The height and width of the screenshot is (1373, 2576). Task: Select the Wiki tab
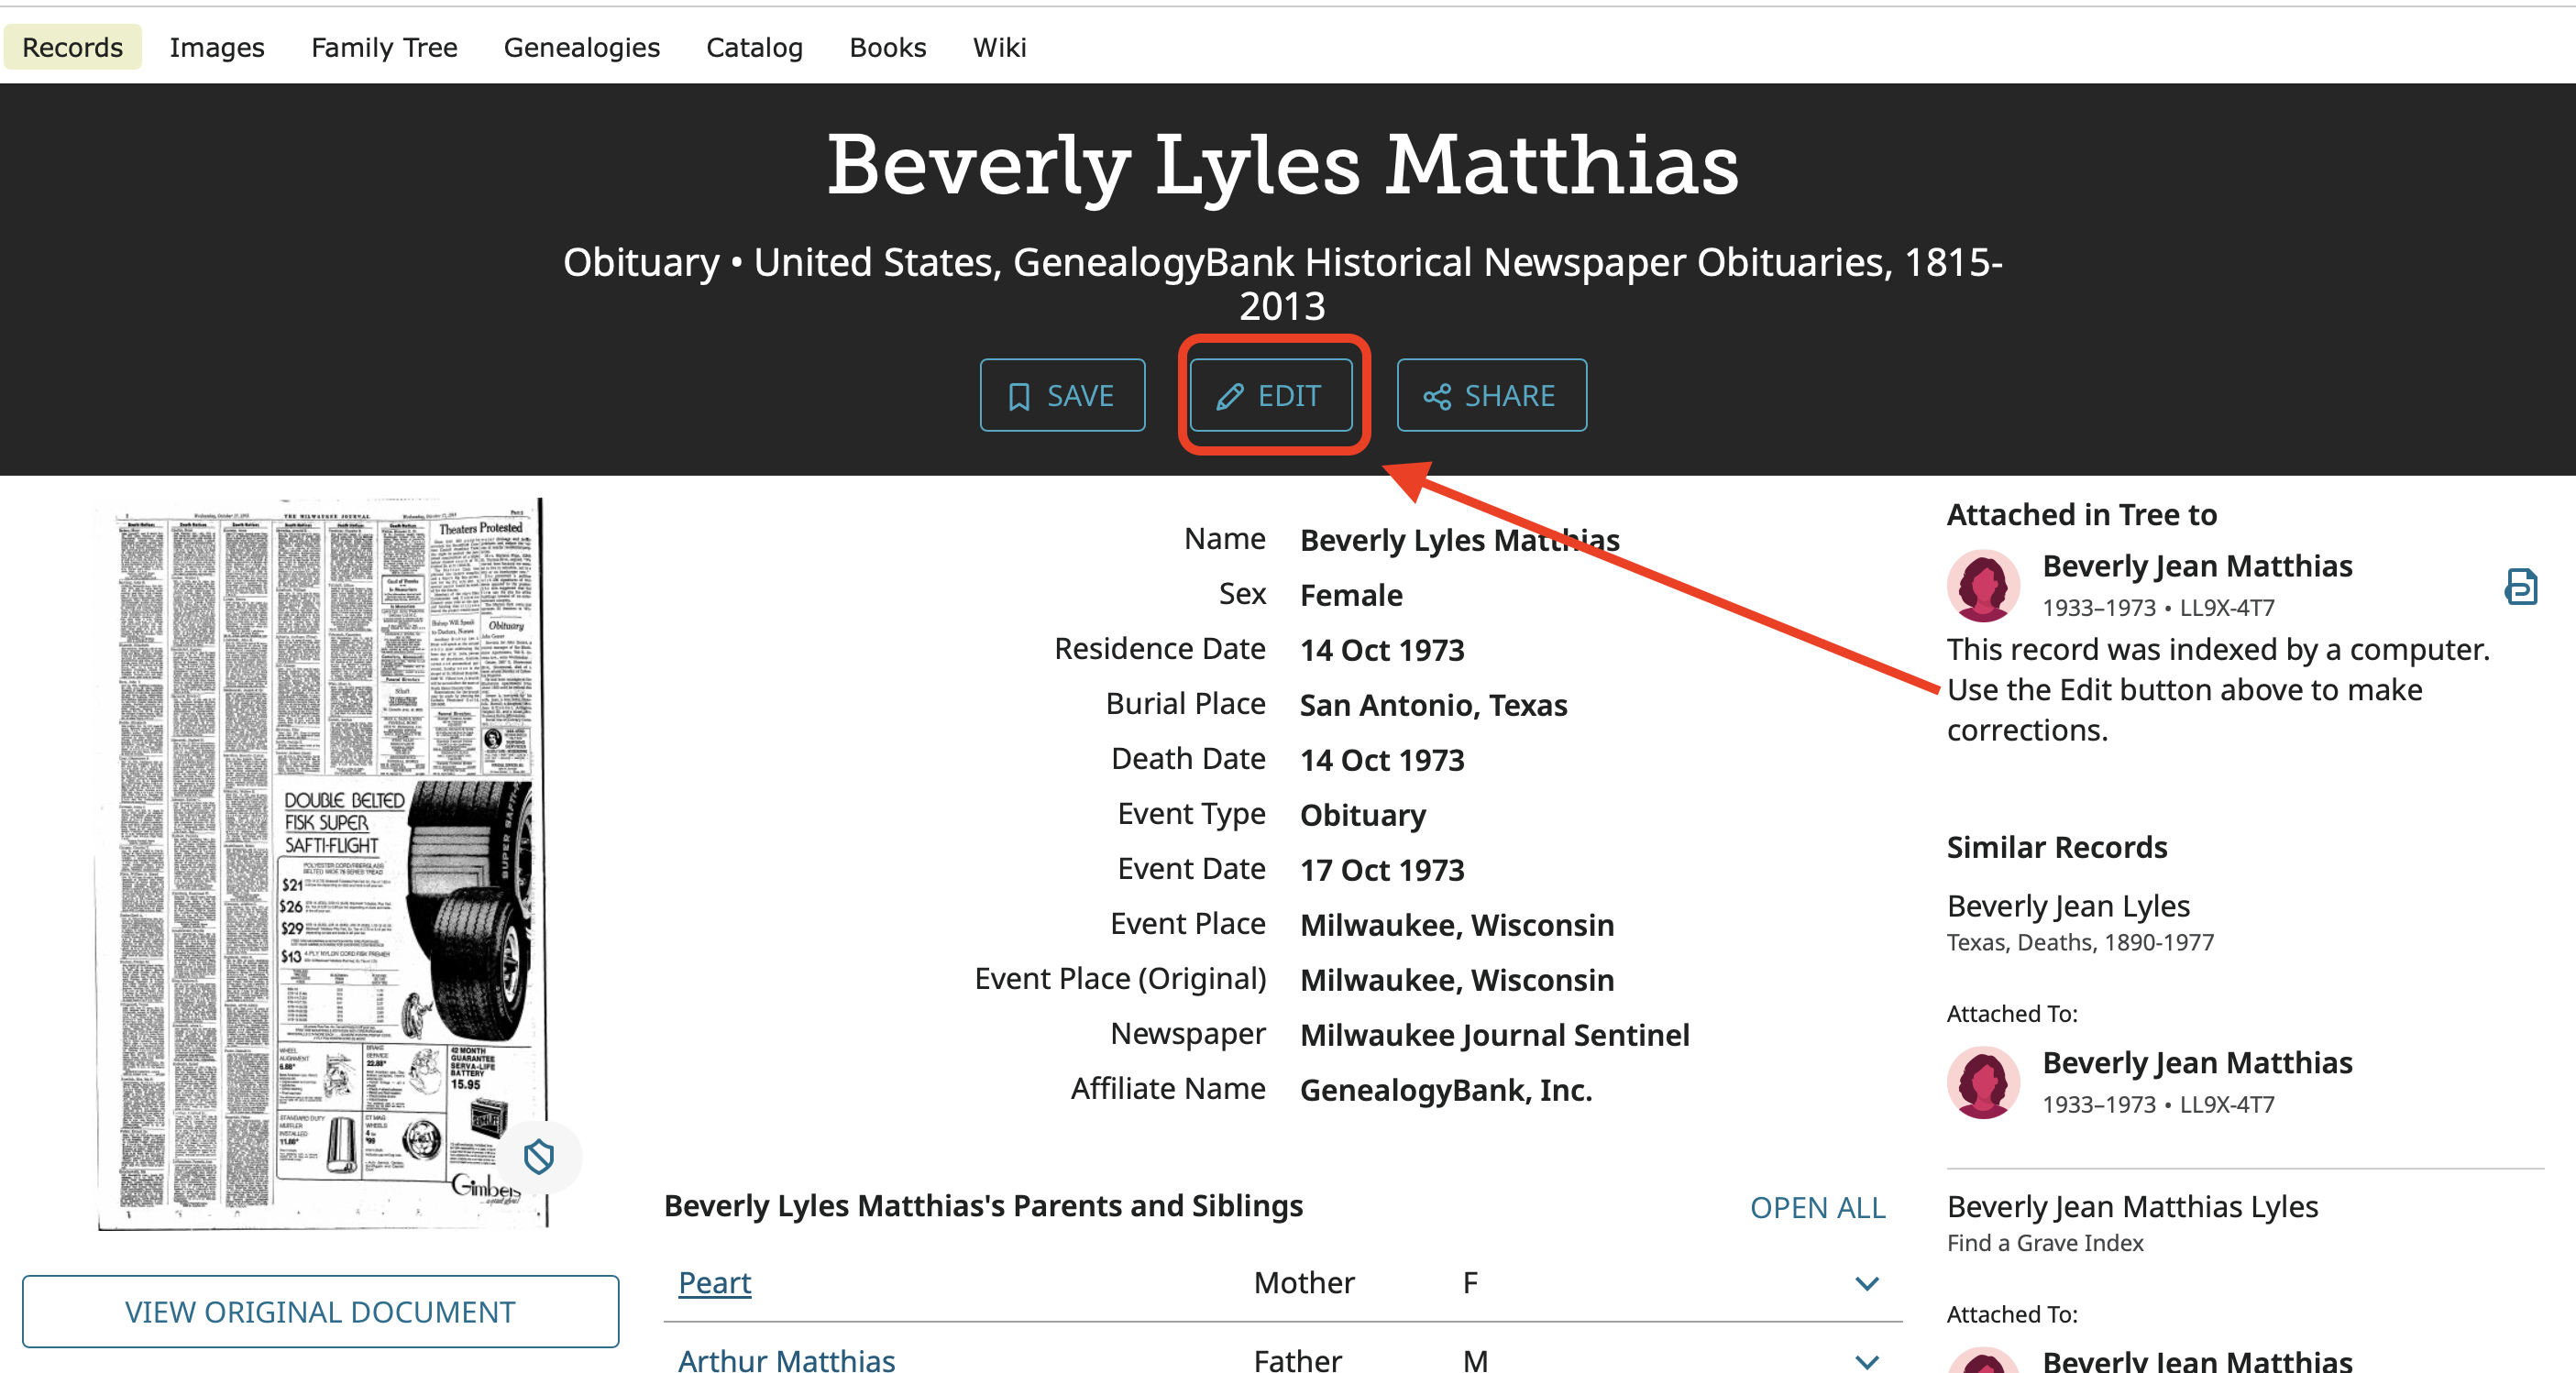(x=999, y=47)
